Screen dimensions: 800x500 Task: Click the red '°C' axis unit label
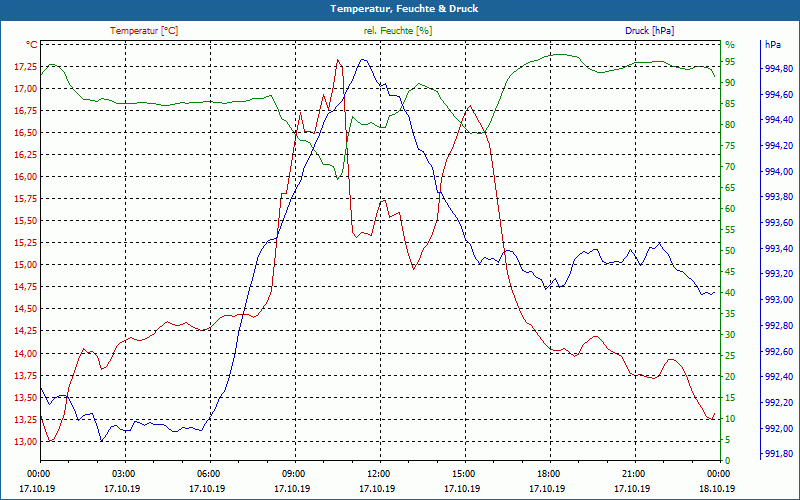32,45
